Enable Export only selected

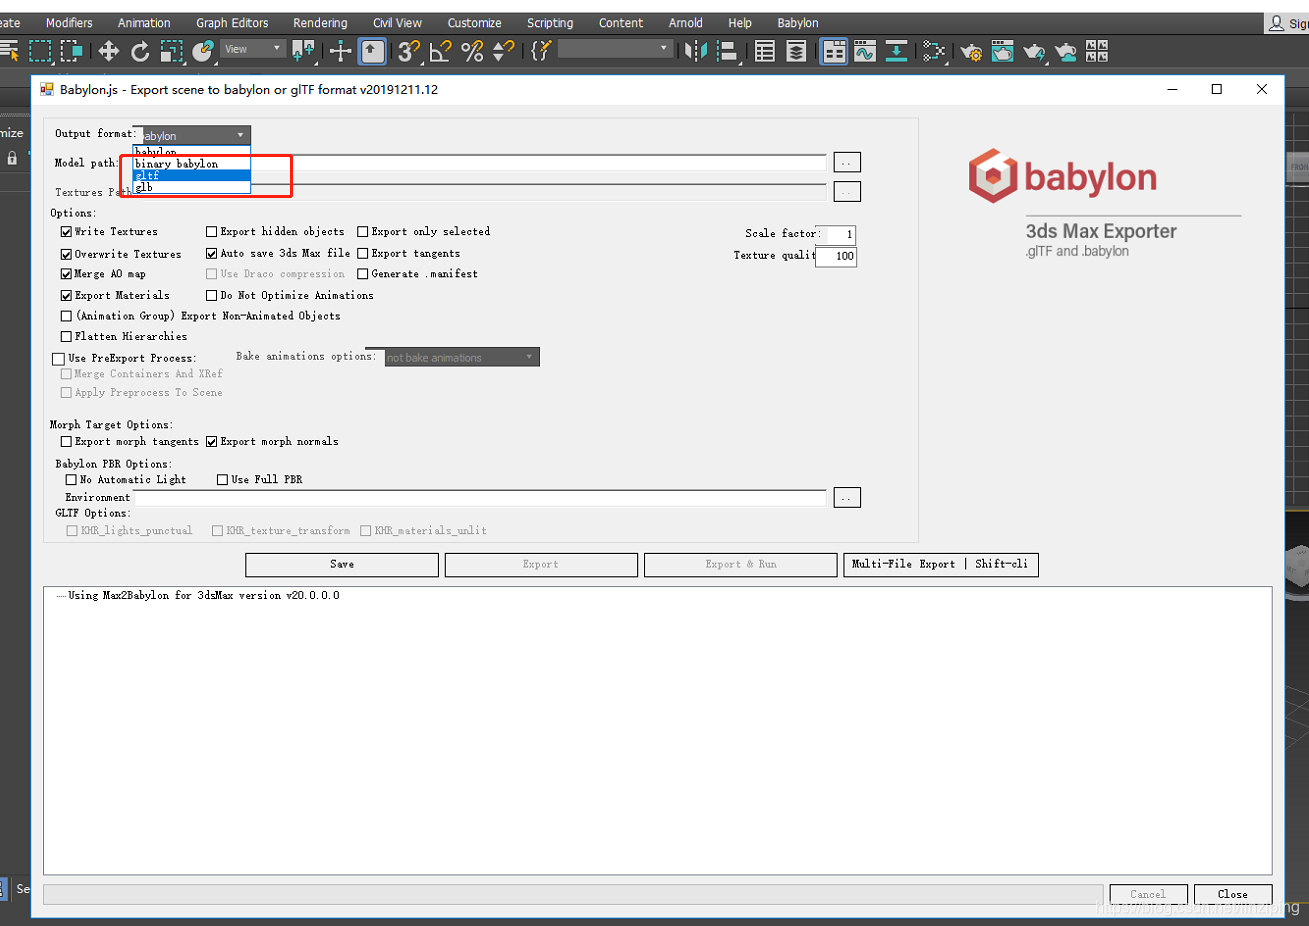point(363,232)
